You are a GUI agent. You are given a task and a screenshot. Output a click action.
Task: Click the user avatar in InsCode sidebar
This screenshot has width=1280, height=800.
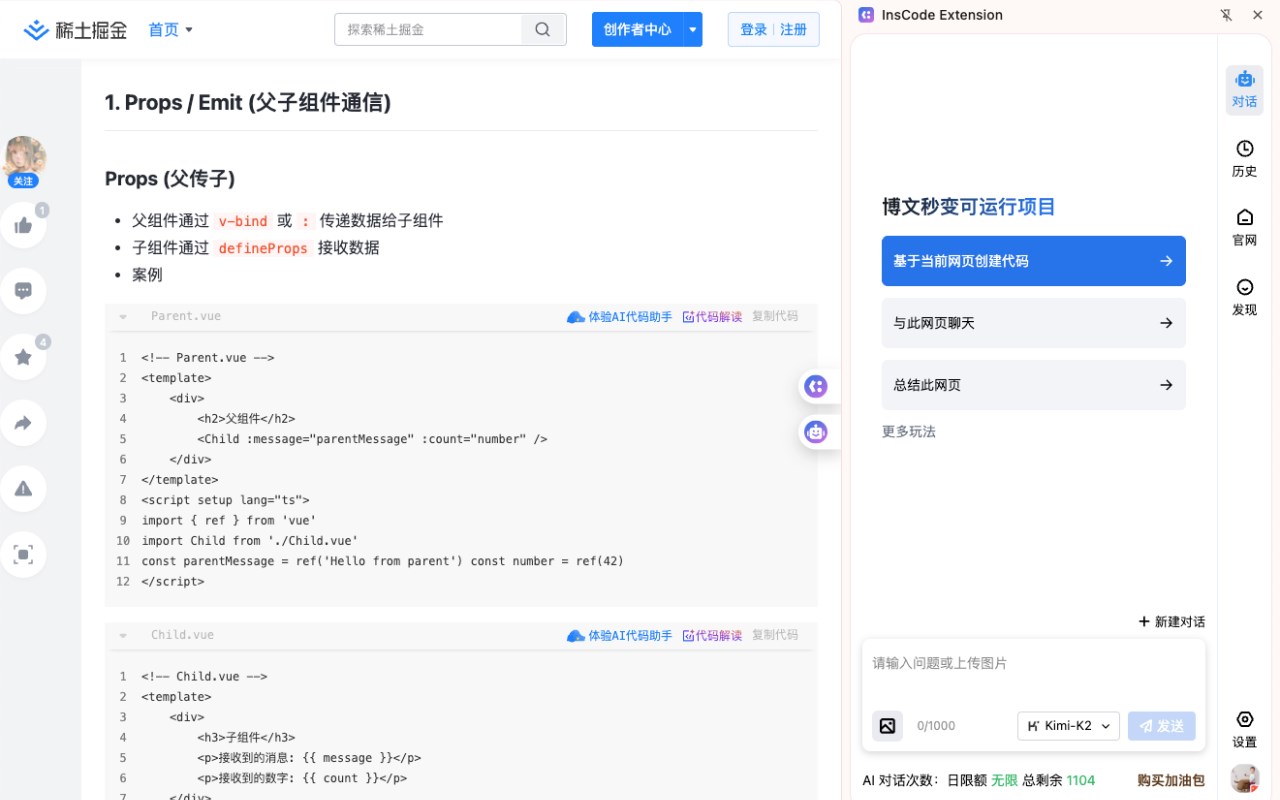tap(1245, 778)
